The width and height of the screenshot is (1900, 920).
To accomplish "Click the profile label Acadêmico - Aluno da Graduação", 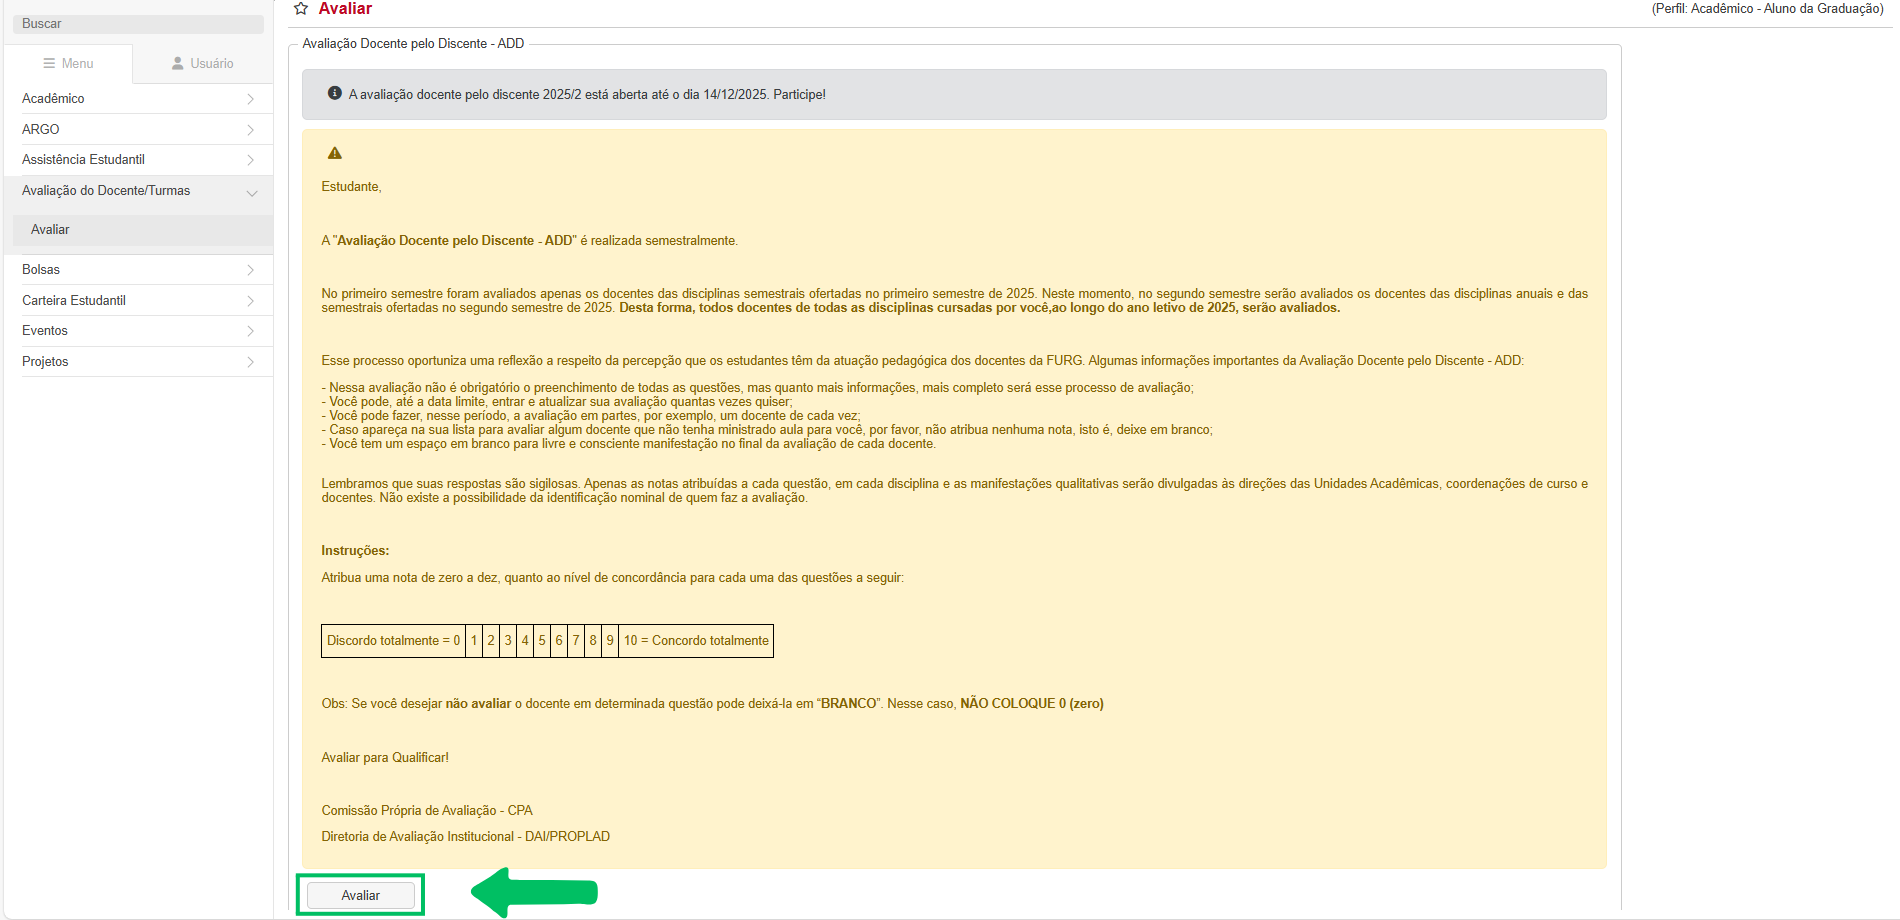I will (1767, 9).
